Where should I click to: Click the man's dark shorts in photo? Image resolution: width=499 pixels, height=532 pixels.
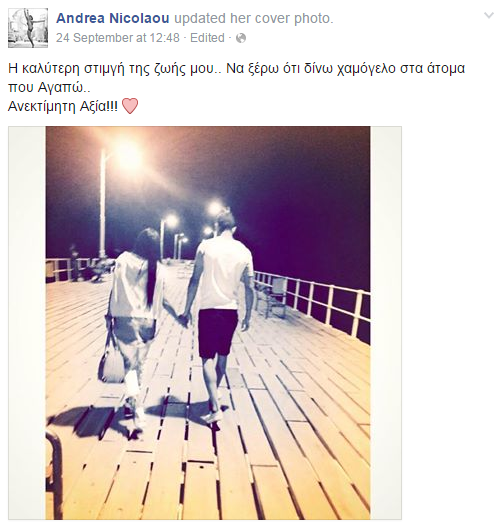point(217,334)
